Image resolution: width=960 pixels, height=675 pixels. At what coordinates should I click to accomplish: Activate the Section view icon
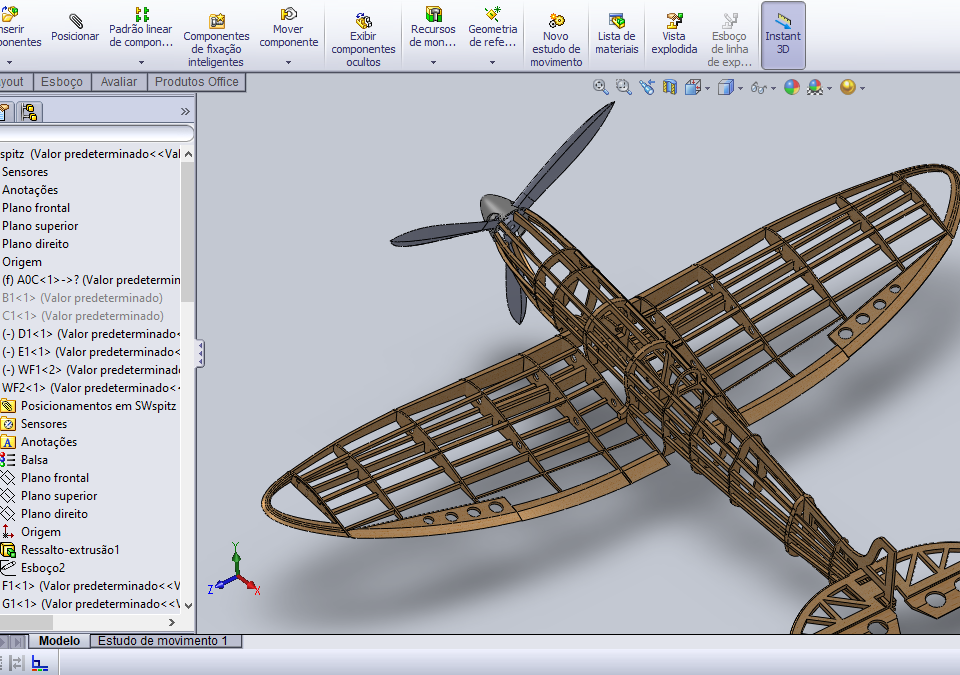[x=668, y=87]
